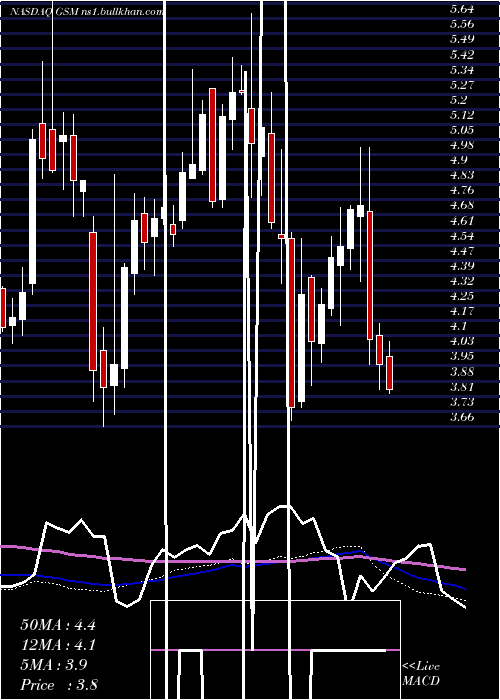
Task: Select the 4.03 price axis label
Action: tap(462, 341)
